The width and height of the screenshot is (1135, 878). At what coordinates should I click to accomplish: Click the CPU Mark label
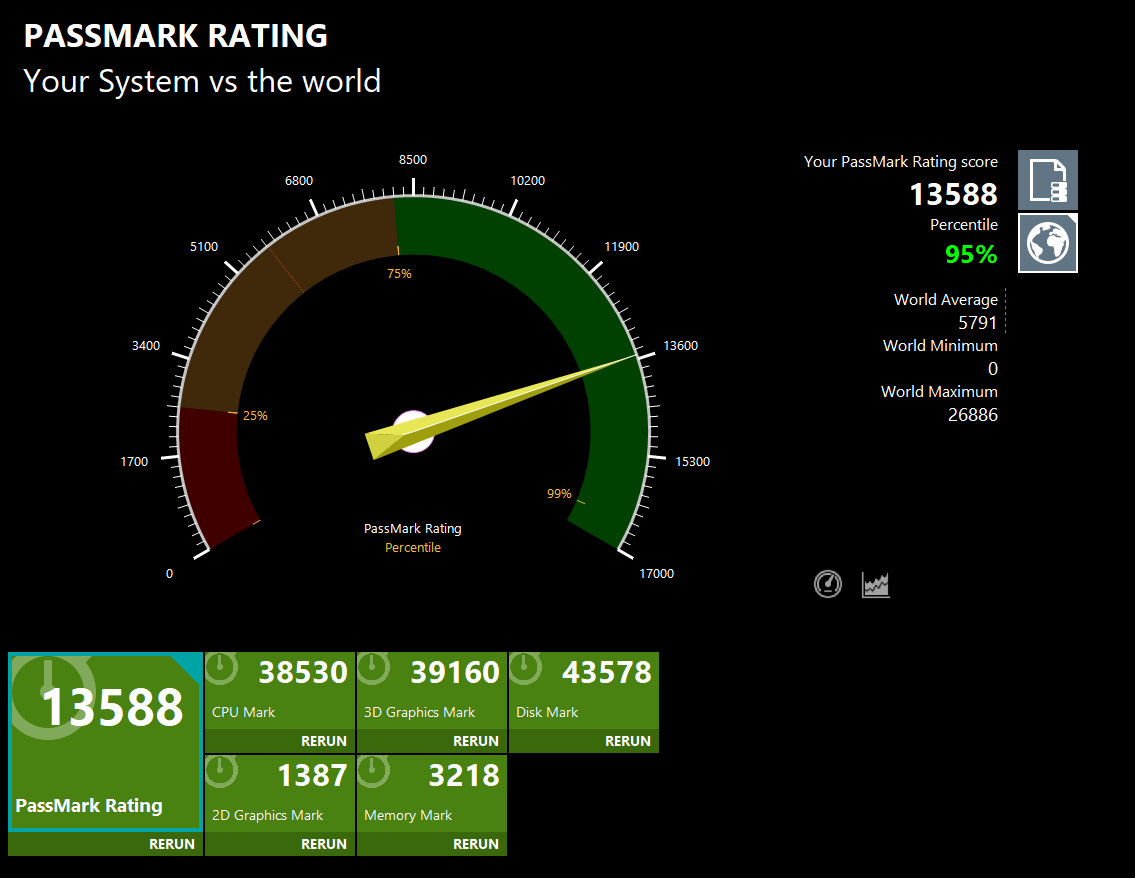click(x=243, y=712)
